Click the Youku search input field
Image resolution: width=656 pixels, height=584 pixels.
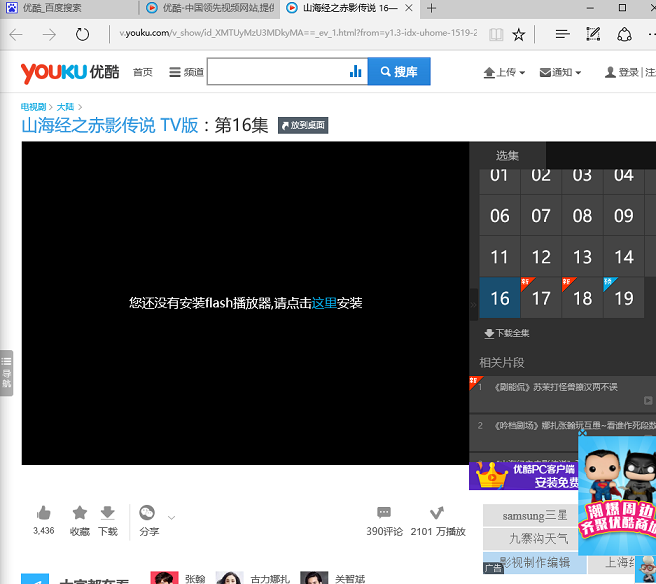point(276,72)
